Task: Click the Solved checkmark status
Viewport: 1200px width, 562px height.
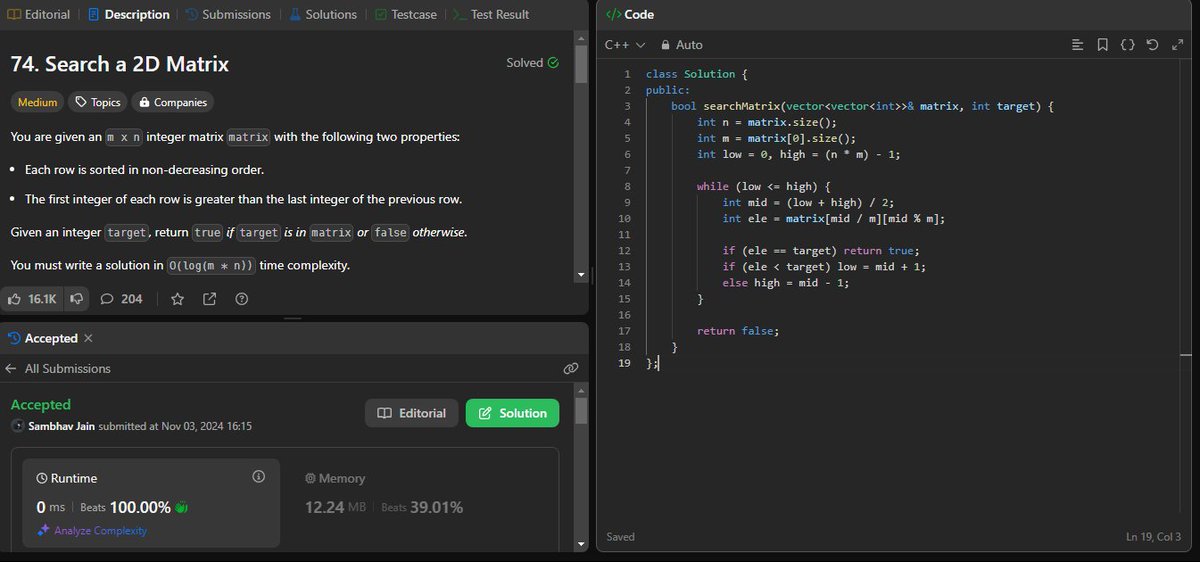Action: (x=532, y=62)
